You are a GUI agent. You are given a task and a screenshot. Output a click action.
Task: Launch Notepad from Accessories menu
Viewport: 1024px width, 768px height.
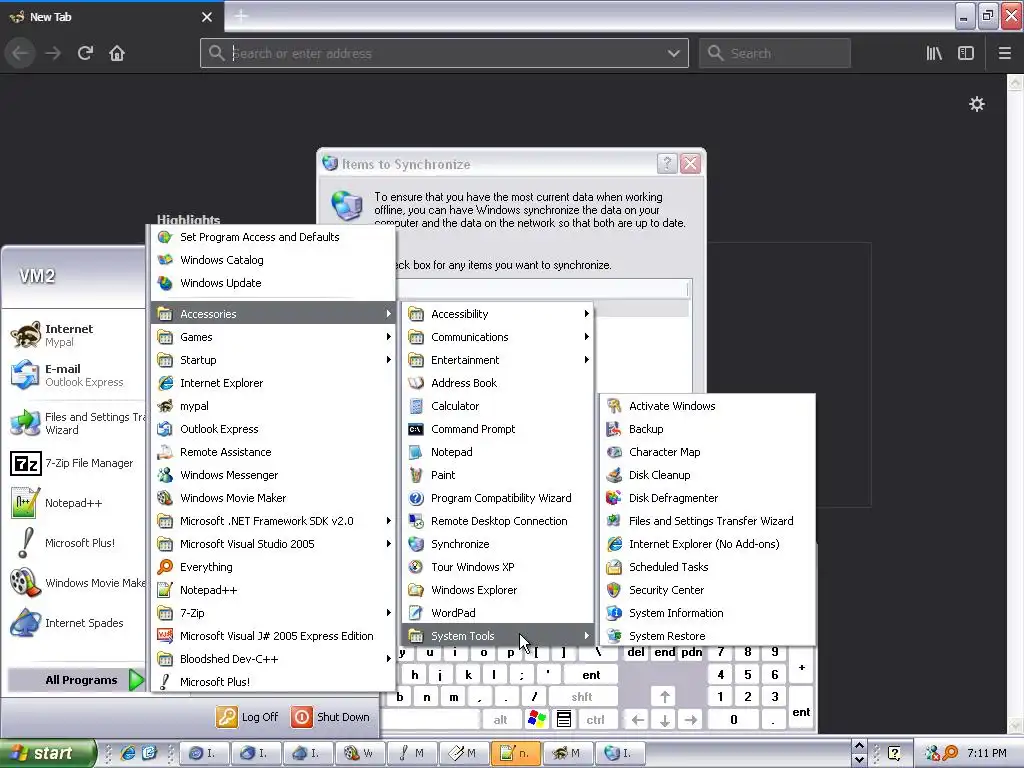498,452
